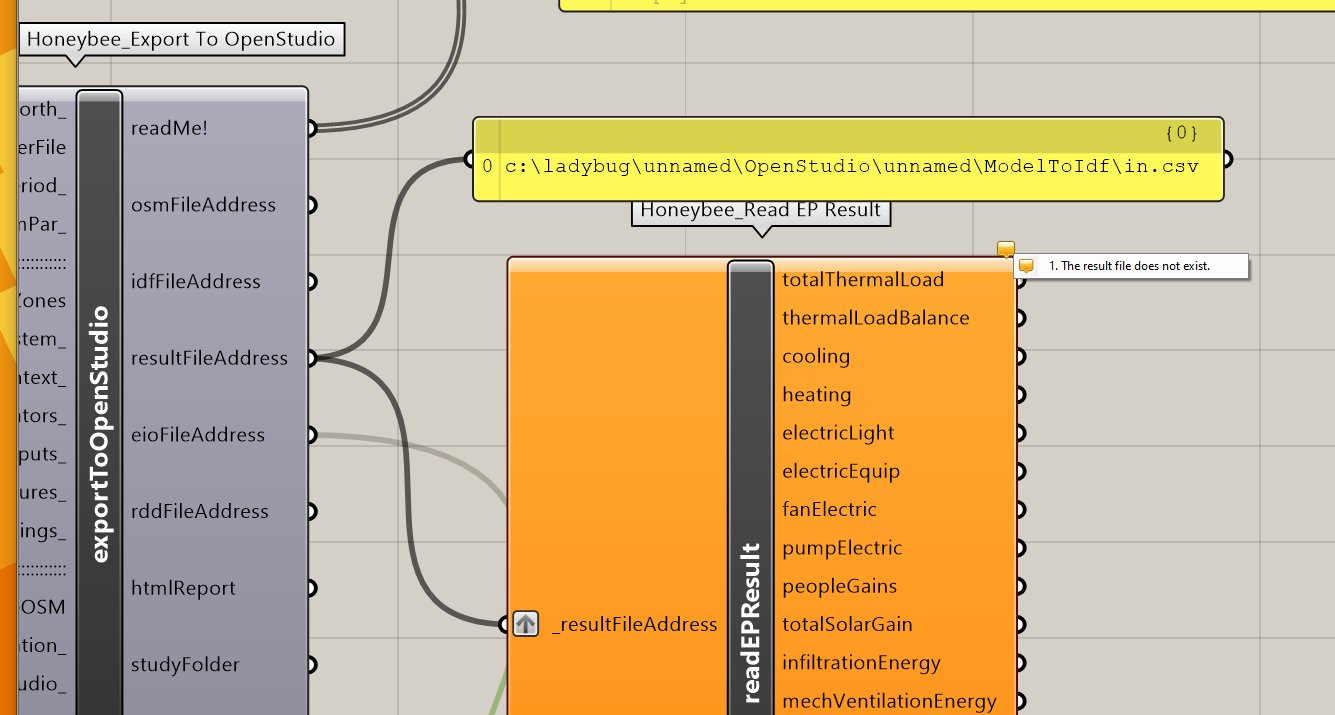
Task: Click the up-arrow icon beside _resultFileAddress
Action: pyautogui.click(x=526, y=624)
